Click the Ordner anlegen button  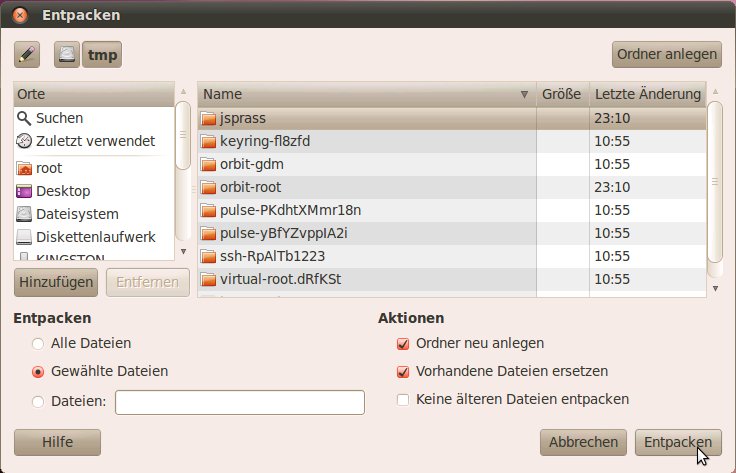[x=666, y=54]
